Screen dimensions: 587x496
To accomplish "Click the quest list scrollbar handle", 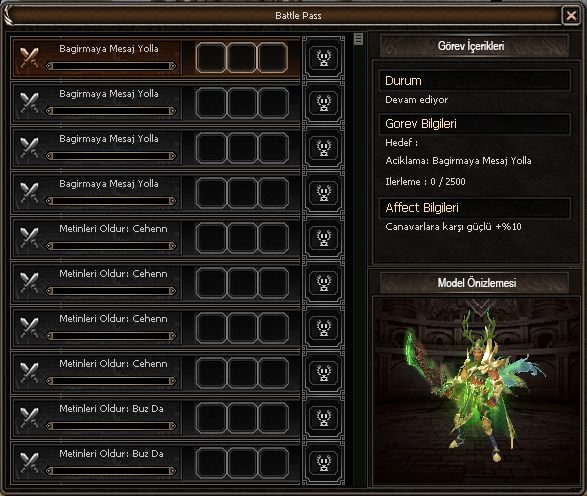I will 358,39.
